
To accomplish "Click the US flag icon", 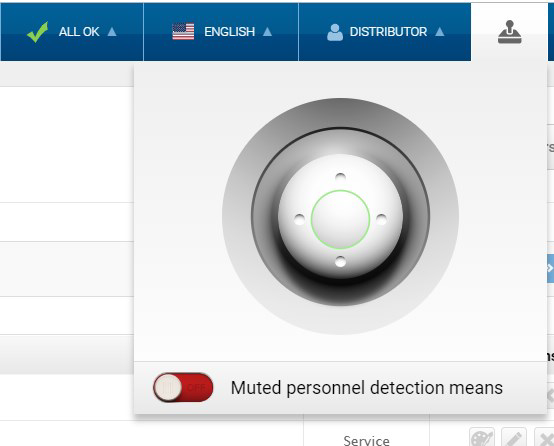I will [x=183, y=32].
